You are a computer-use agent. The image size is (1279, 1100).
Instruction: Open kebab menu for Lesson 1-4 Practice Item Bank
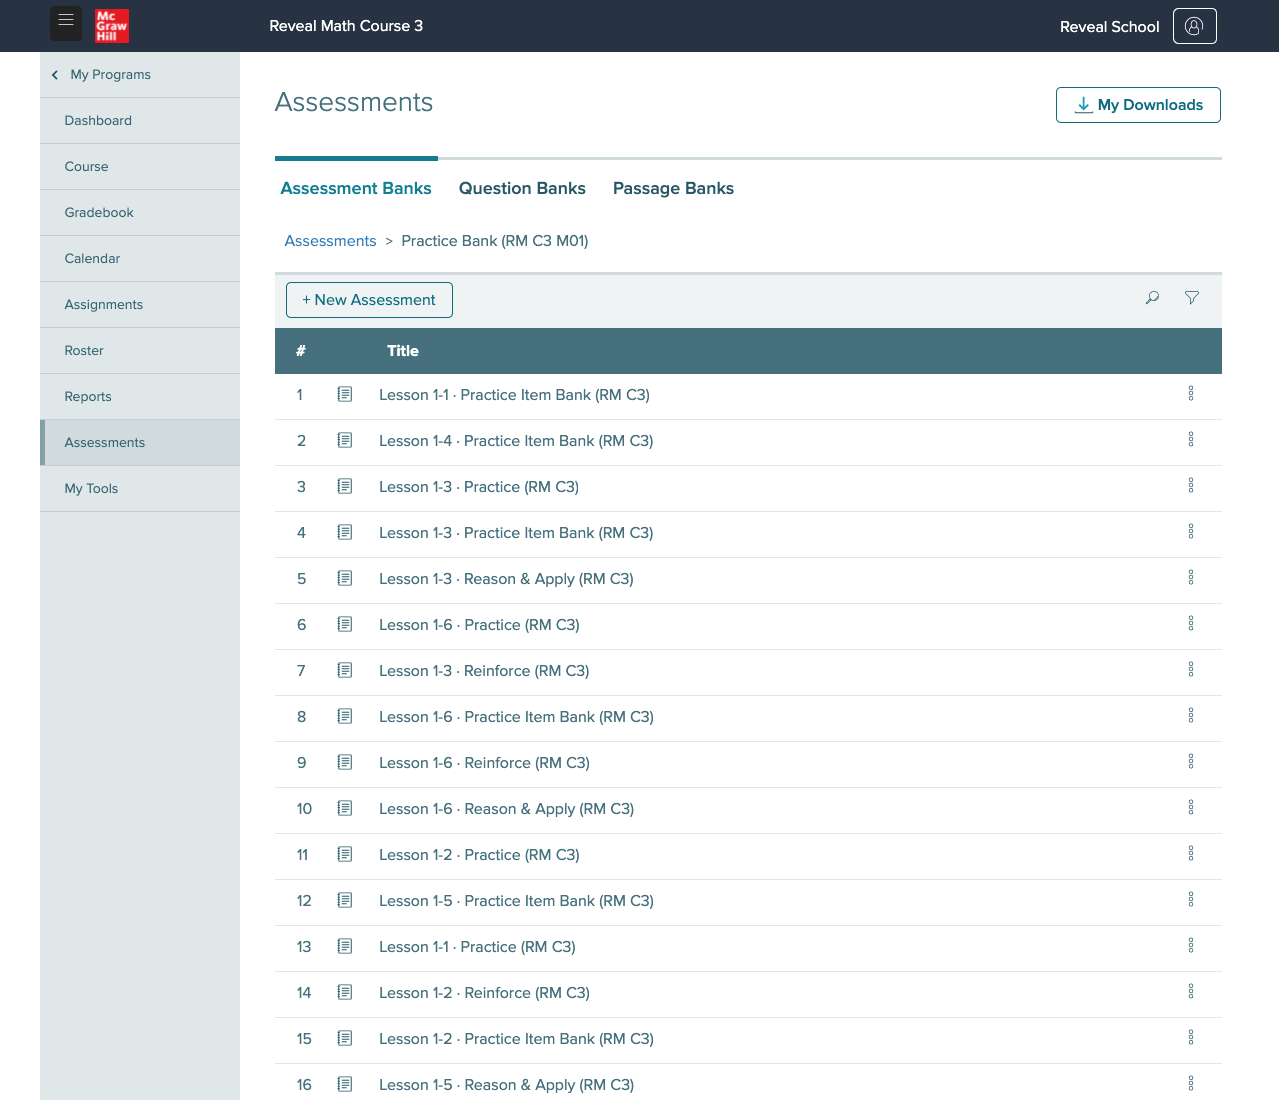click(1191, 440)
